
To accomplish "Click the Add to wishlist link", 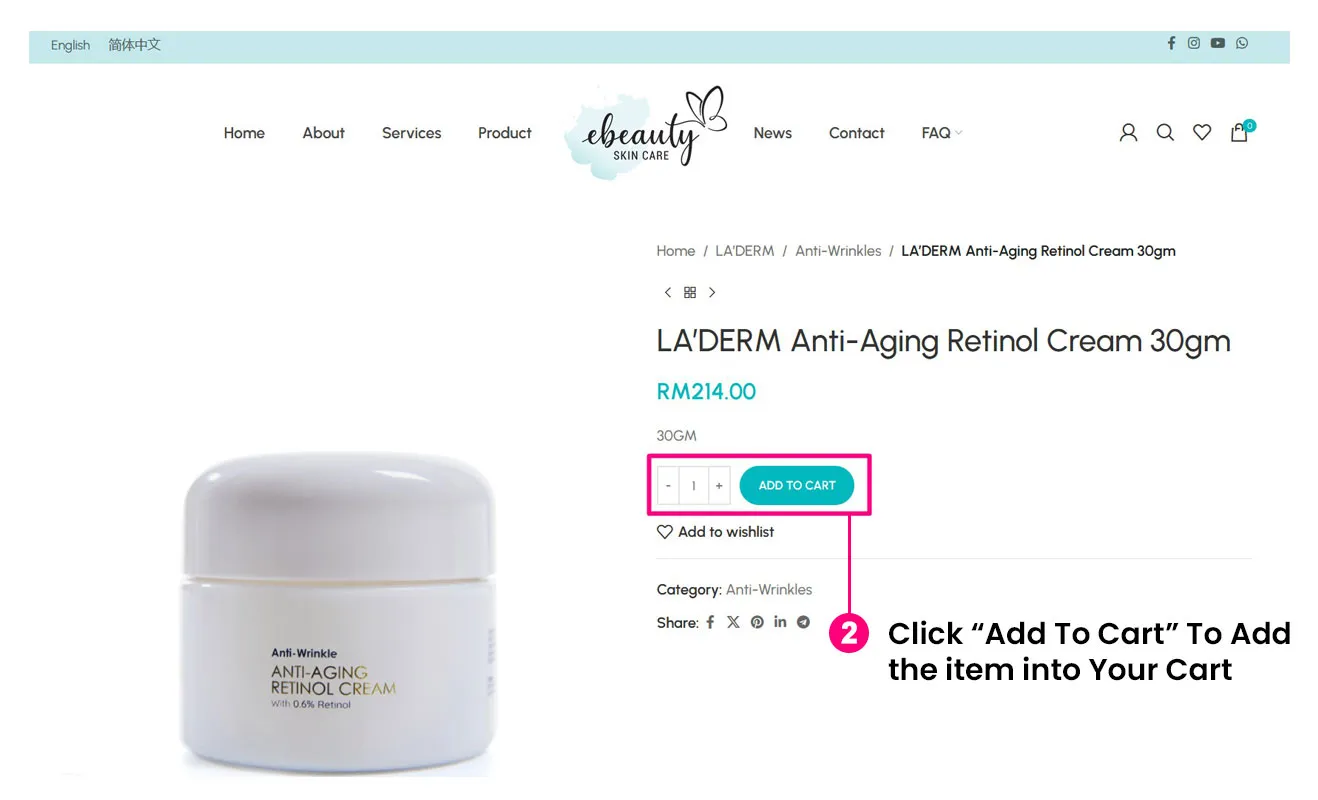I will (x=715, y=532).
